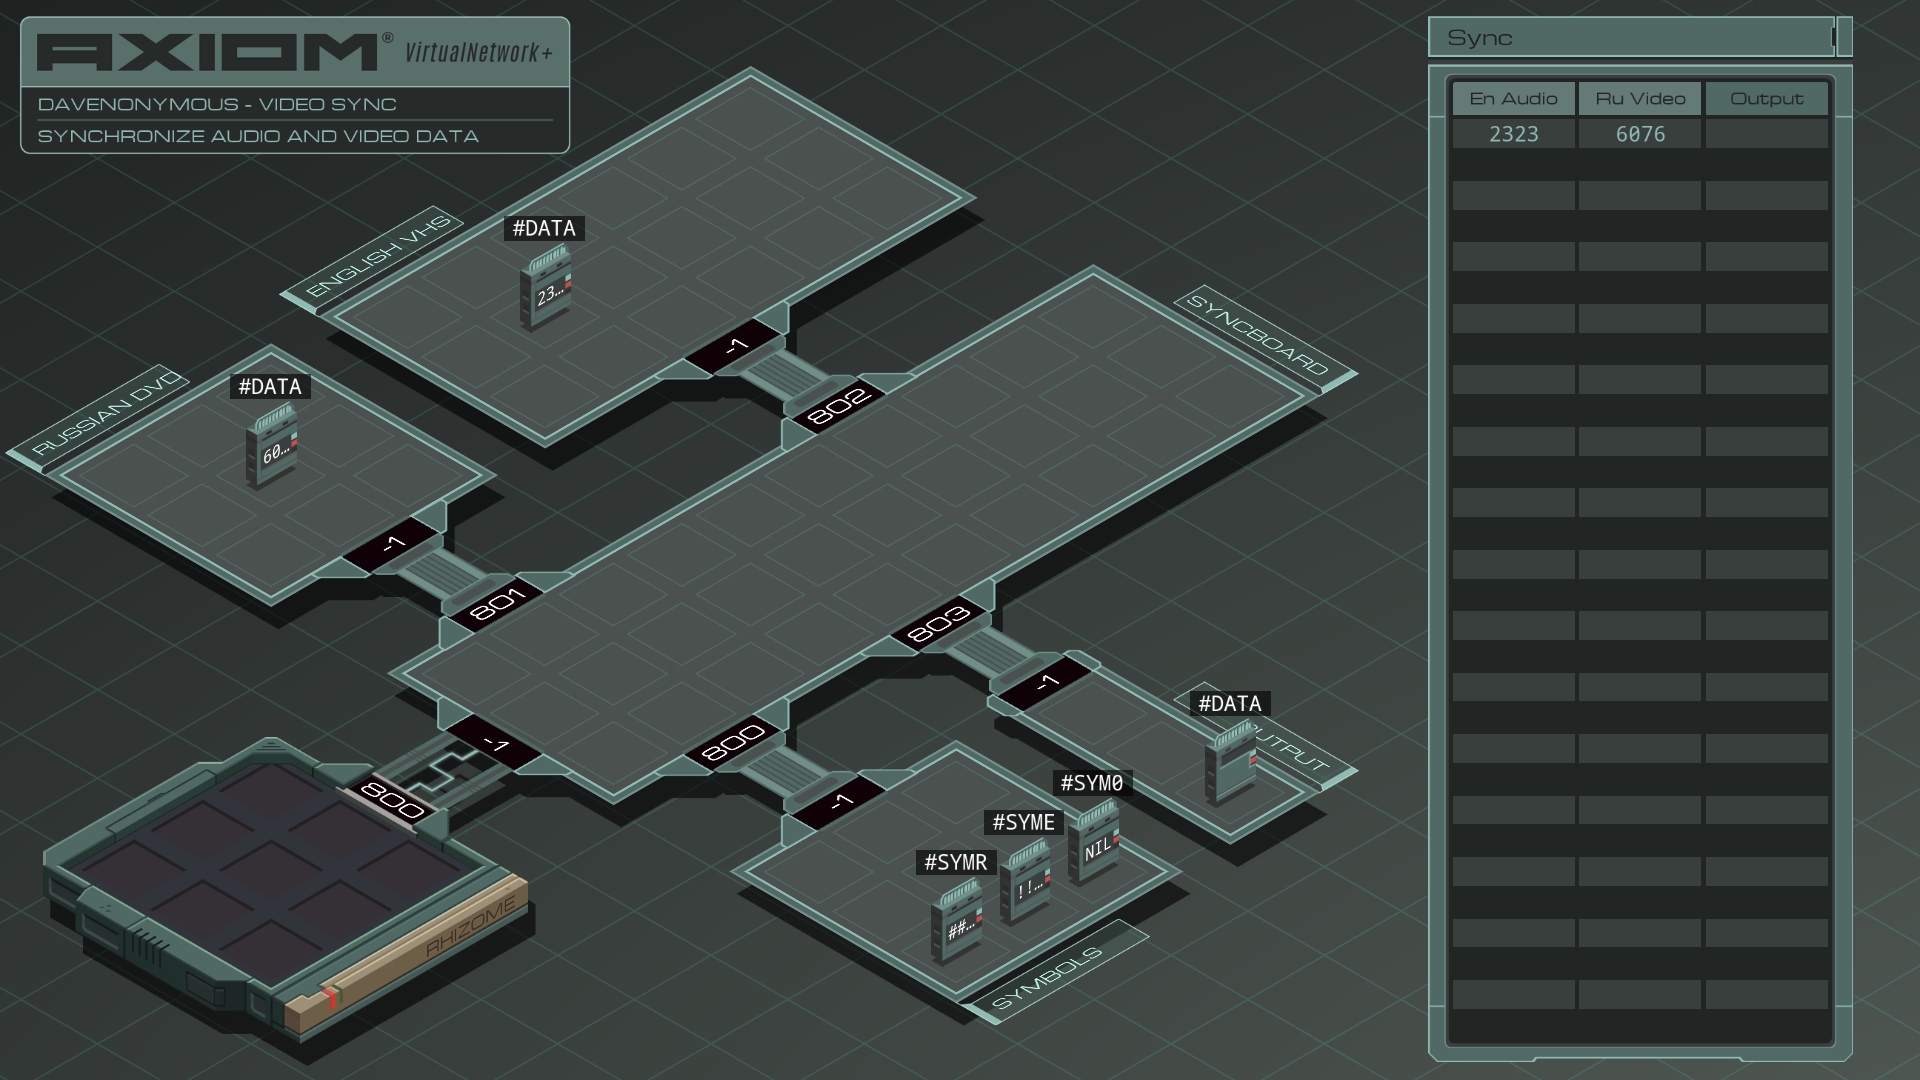Click the #SYMR file in Symbols host
The height and width of the screenshot is (1080, 1920).
click(x=957, y=922)
